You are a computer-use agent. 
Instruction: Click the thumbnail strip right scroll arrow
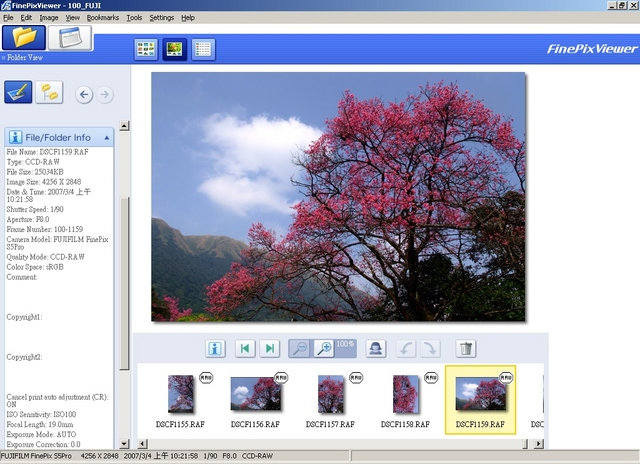[x=539, y=444]
